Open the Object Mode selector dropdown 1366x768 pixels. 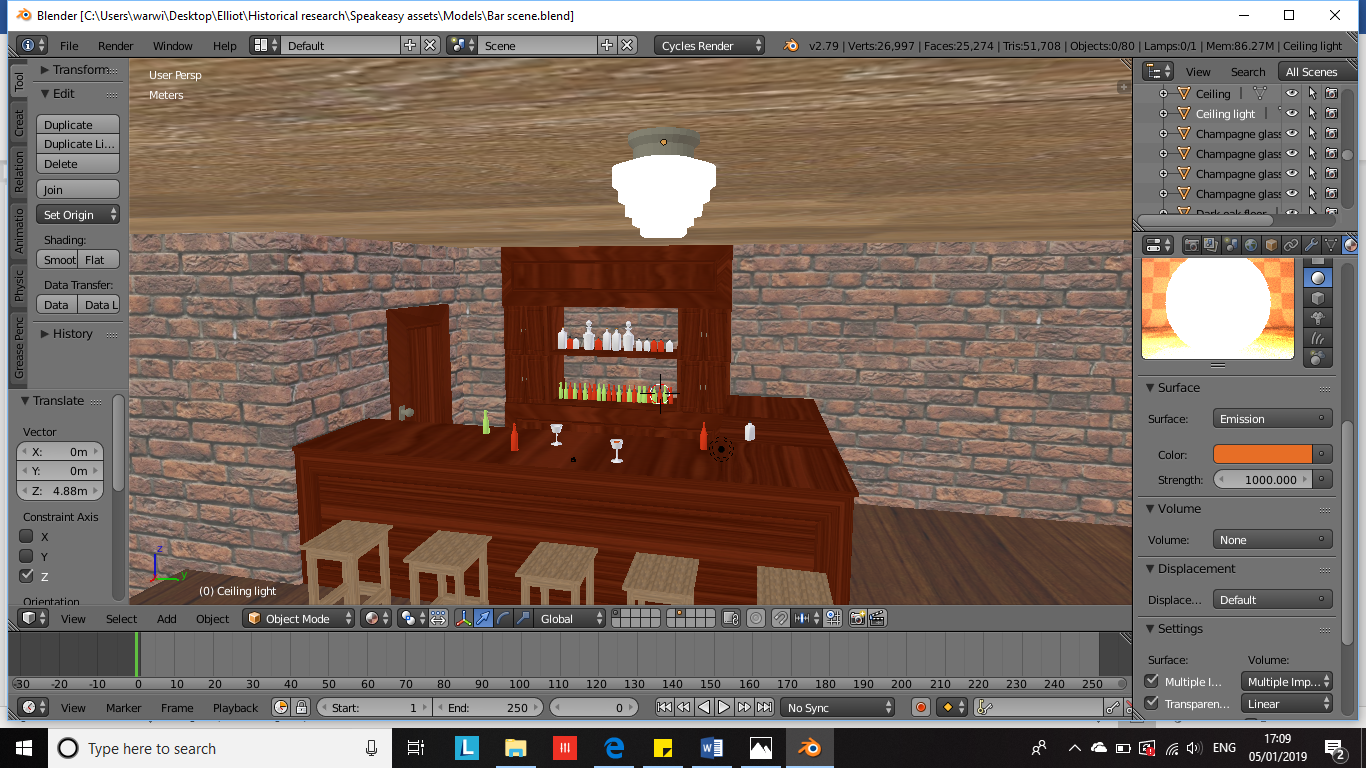tap(300, 619)
